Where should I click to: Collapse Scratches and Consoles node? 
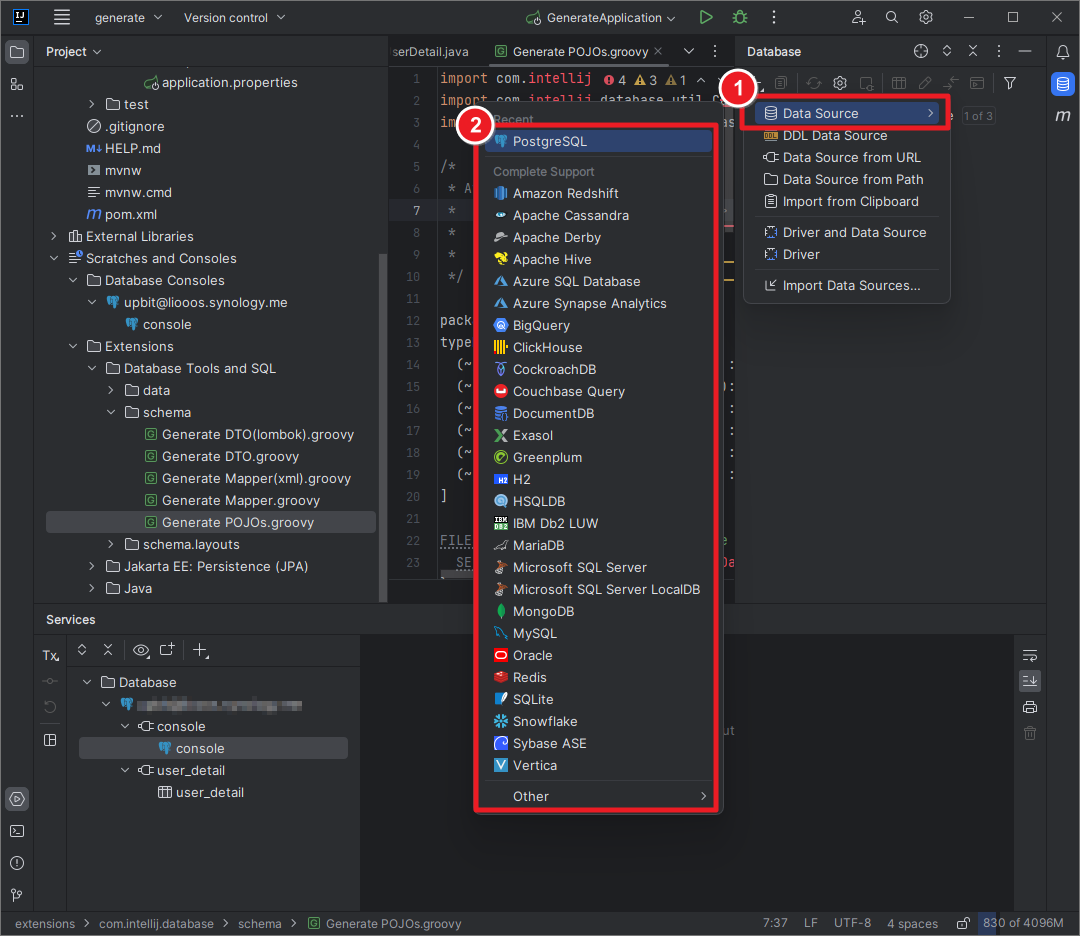(54, 258)
